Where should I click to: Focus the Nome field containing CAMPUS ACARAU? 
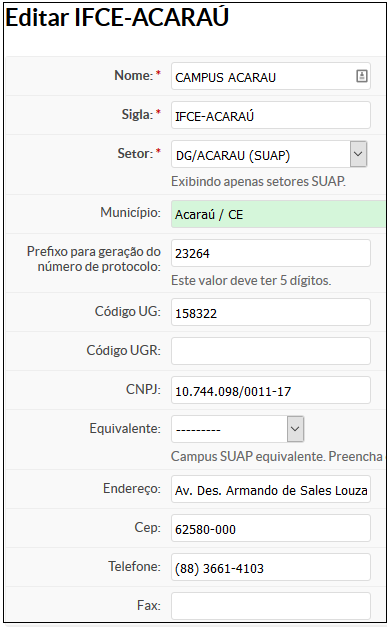coord(271,76)
